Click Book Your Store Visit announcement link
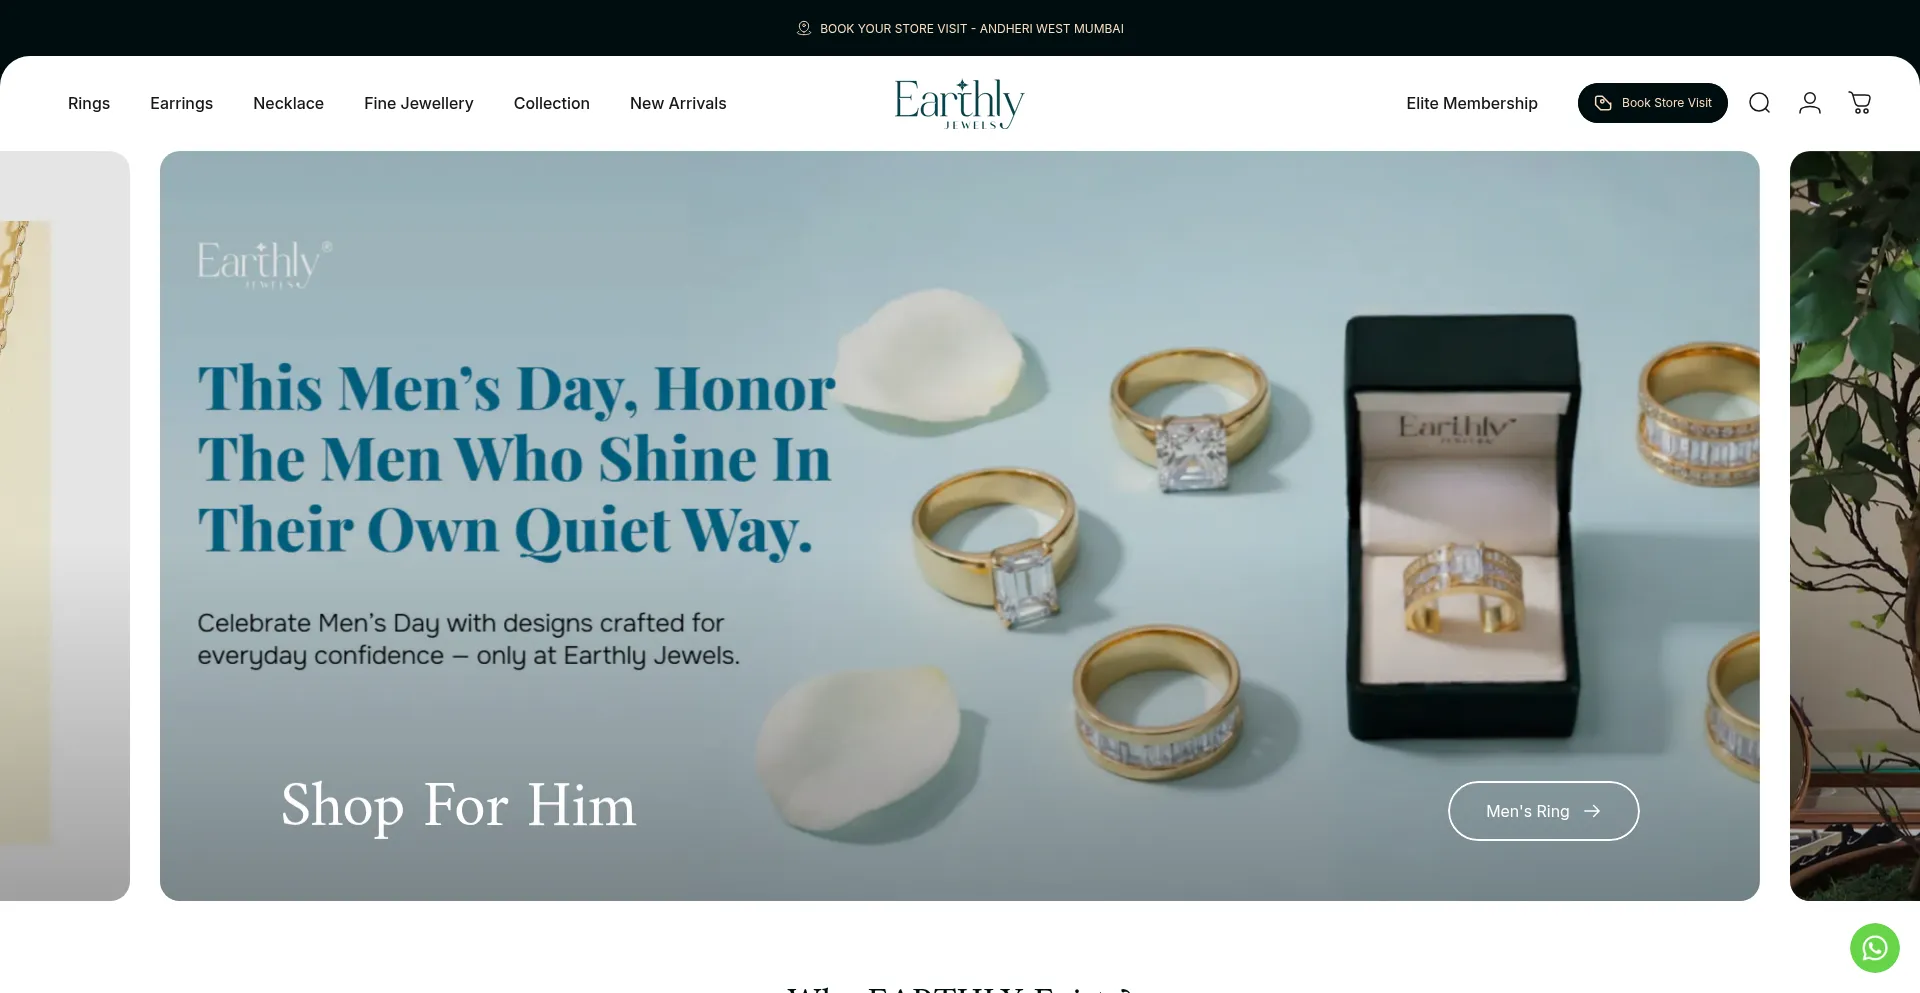The width and height of the screenshot is (1920, 993). coord(971,28)
